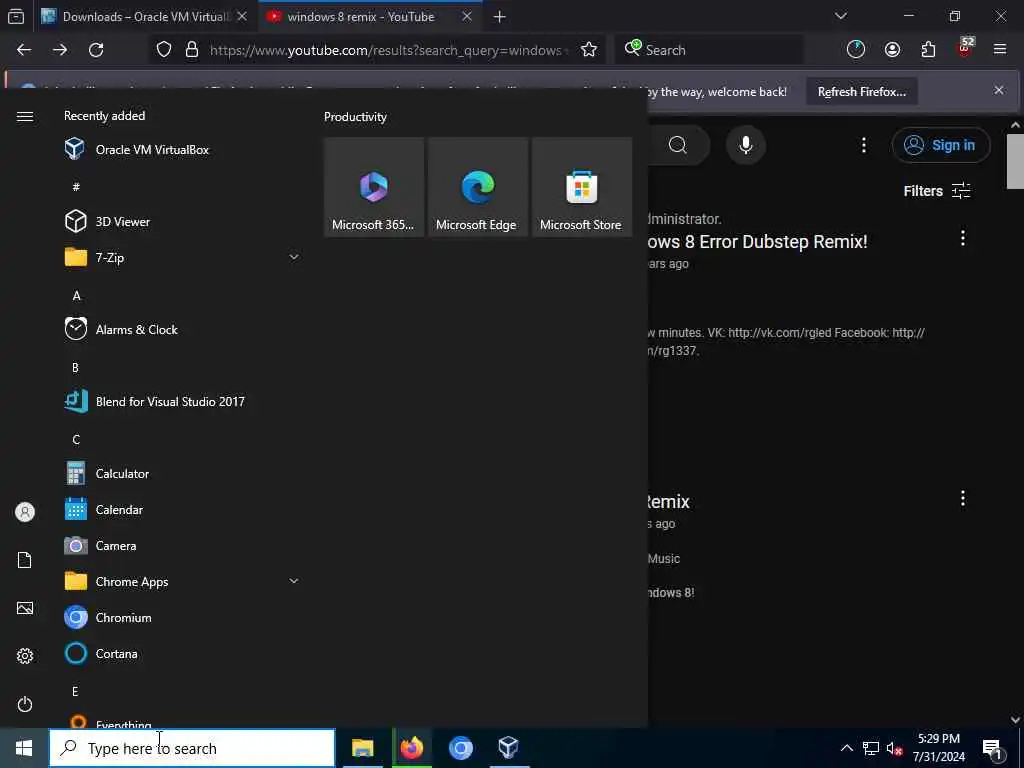Open the 7-Zip folder entry
The height and width of the screenshot is (768, 1024).
pyautogui.click(x=182, y=257)
